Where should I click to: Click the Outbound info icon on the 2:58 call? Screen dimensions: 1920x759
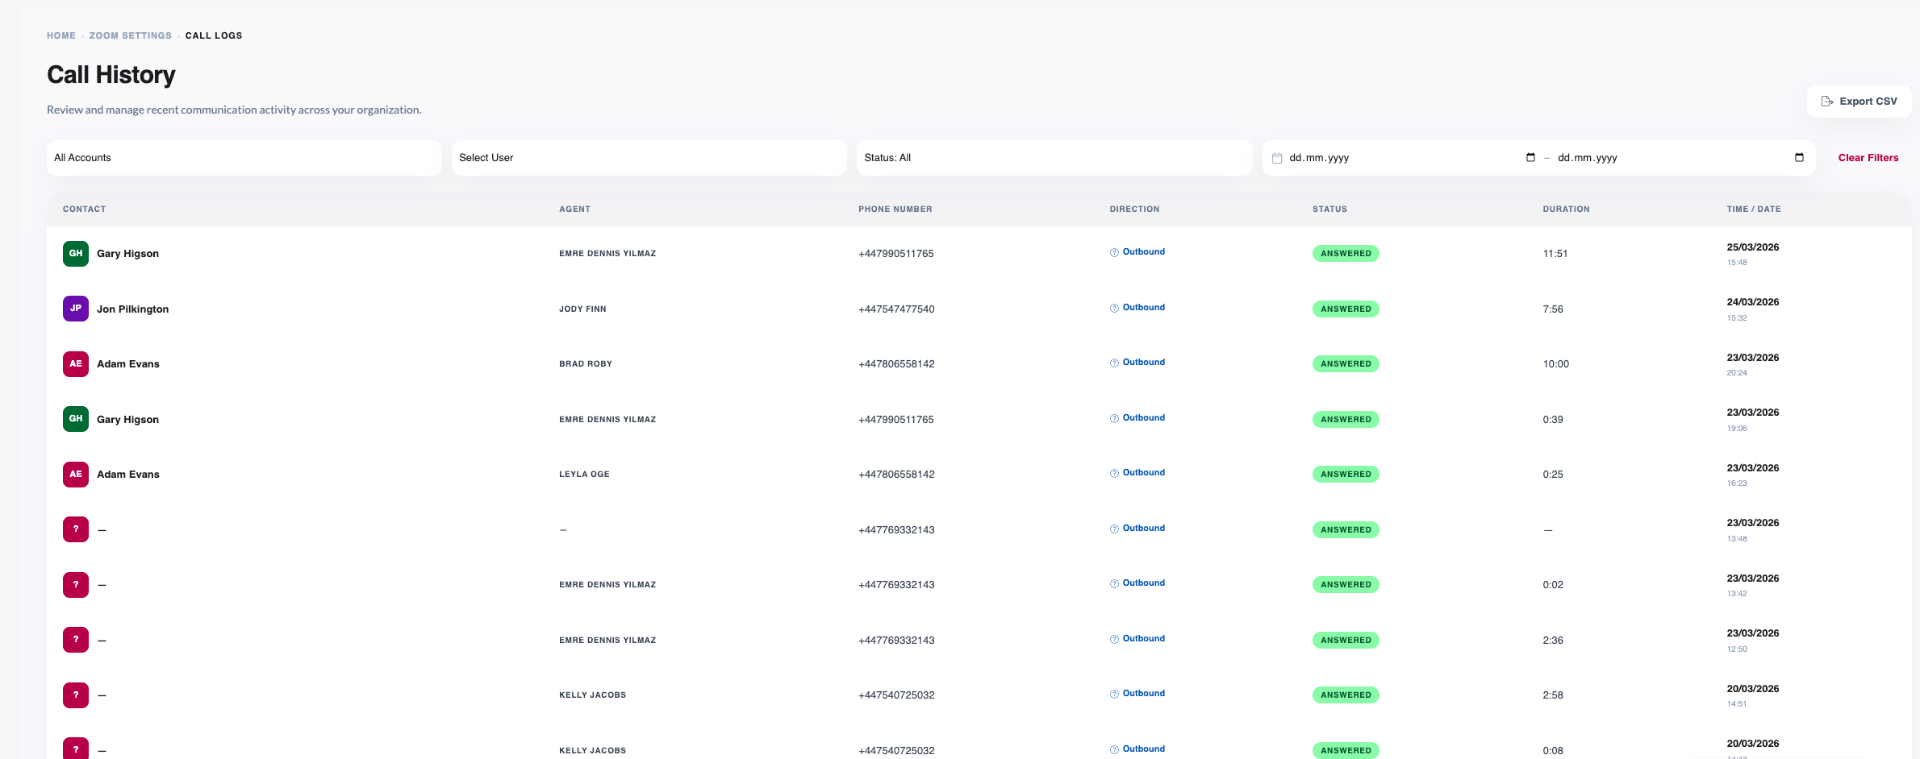(x=1114, y=694)
